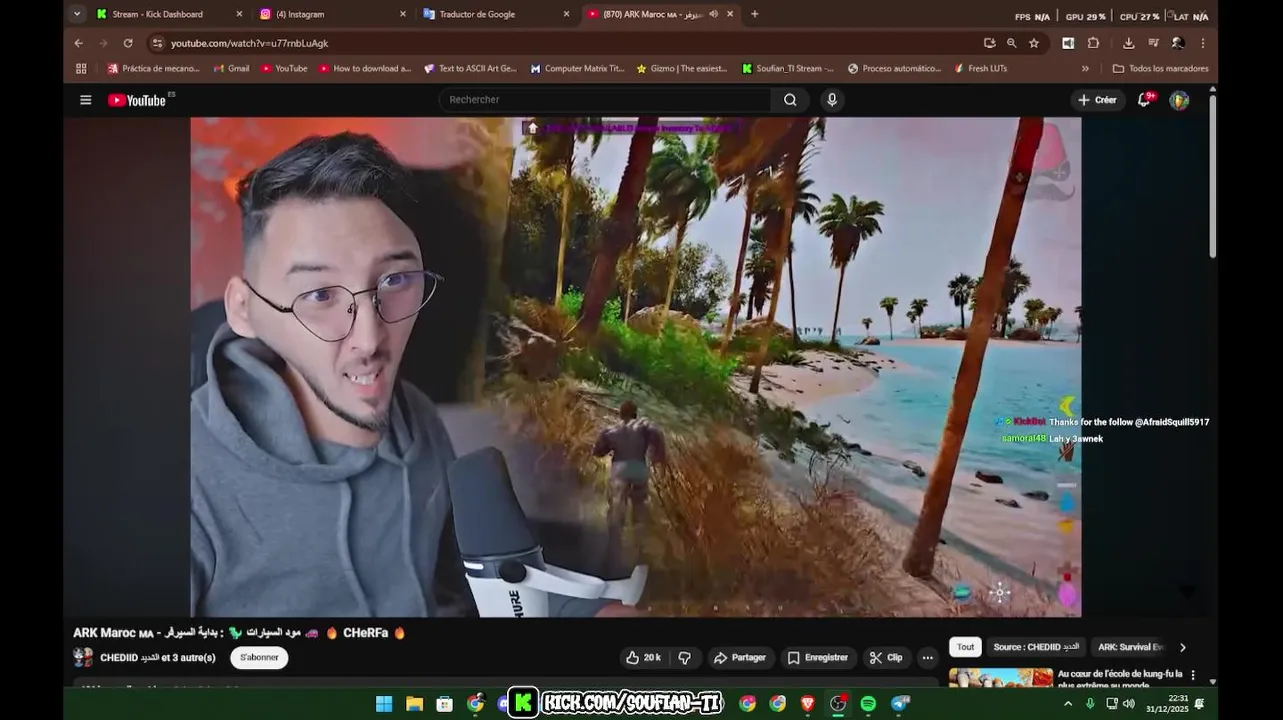Open the Fresh LUTs bookmark
Screen dimensions: 1283x720
[x=980, y=69]
